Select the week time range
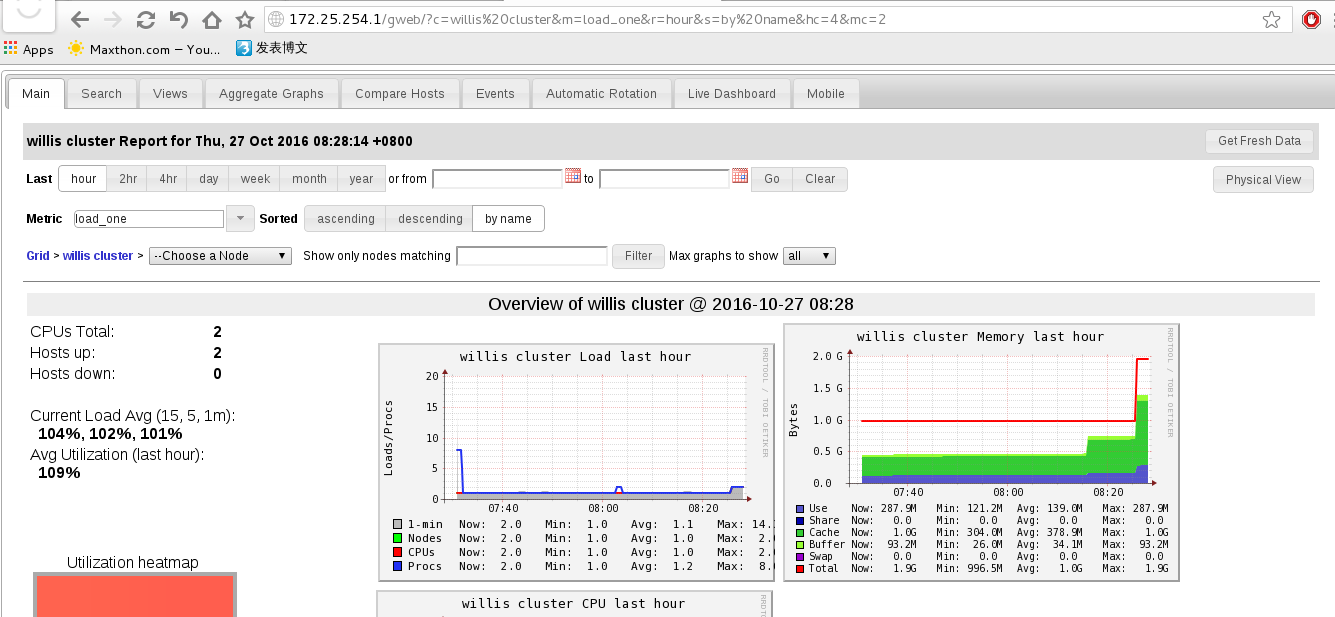1335x617 pixels. 255,179
